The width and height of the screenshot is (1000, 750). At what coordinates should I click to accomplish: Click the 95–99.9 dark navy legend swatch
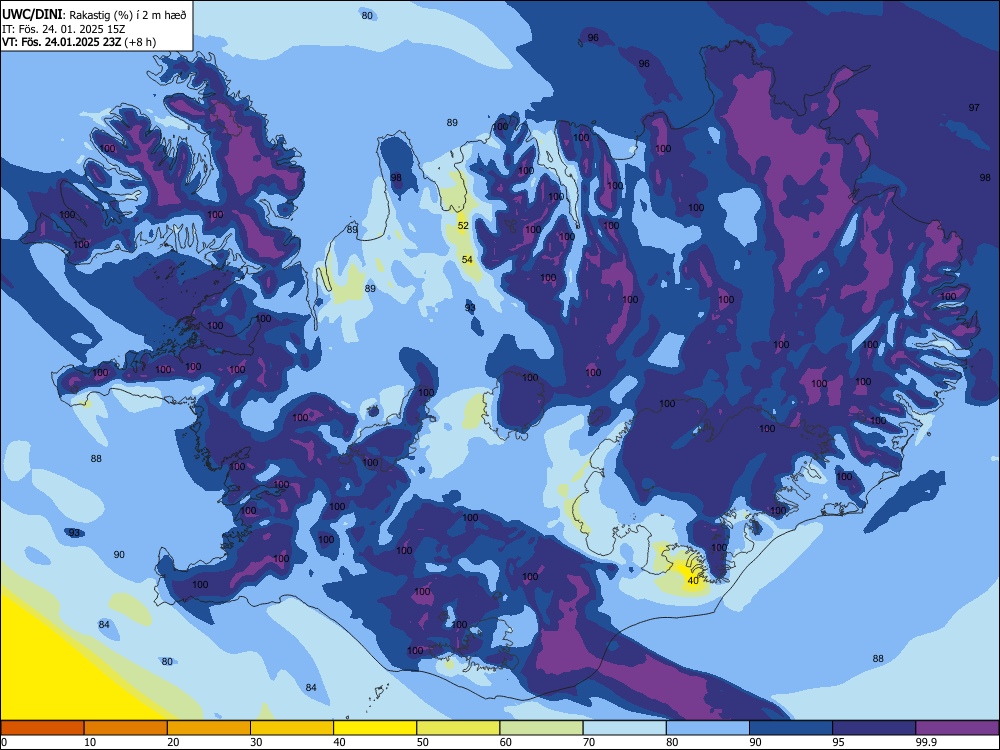click(874, 728)
